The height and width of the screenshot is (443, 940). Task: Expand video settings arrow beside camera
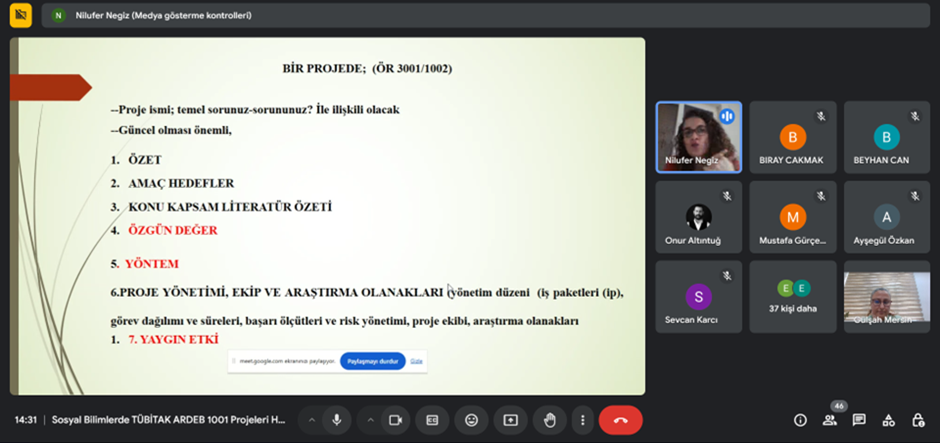(x=370, y=420)
